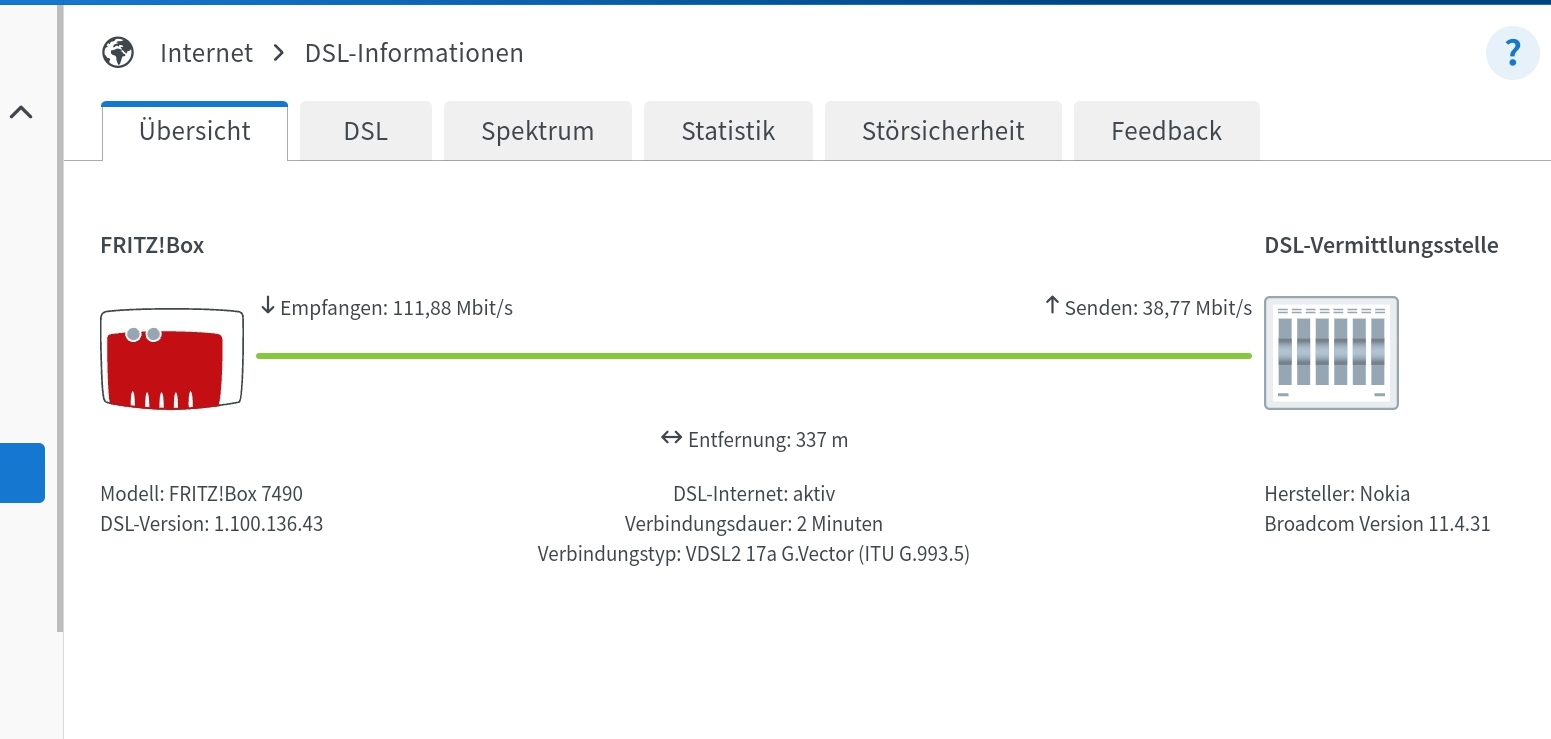Click the Senden speed label
Viewport: 1551px width, 739px height.
[x=1160, y=308]
